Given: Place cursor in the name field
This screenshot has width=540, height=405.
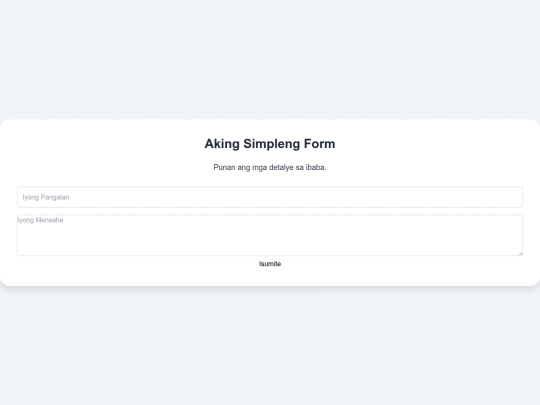Looking at the screenshot, I should click(x=270, y=197).
